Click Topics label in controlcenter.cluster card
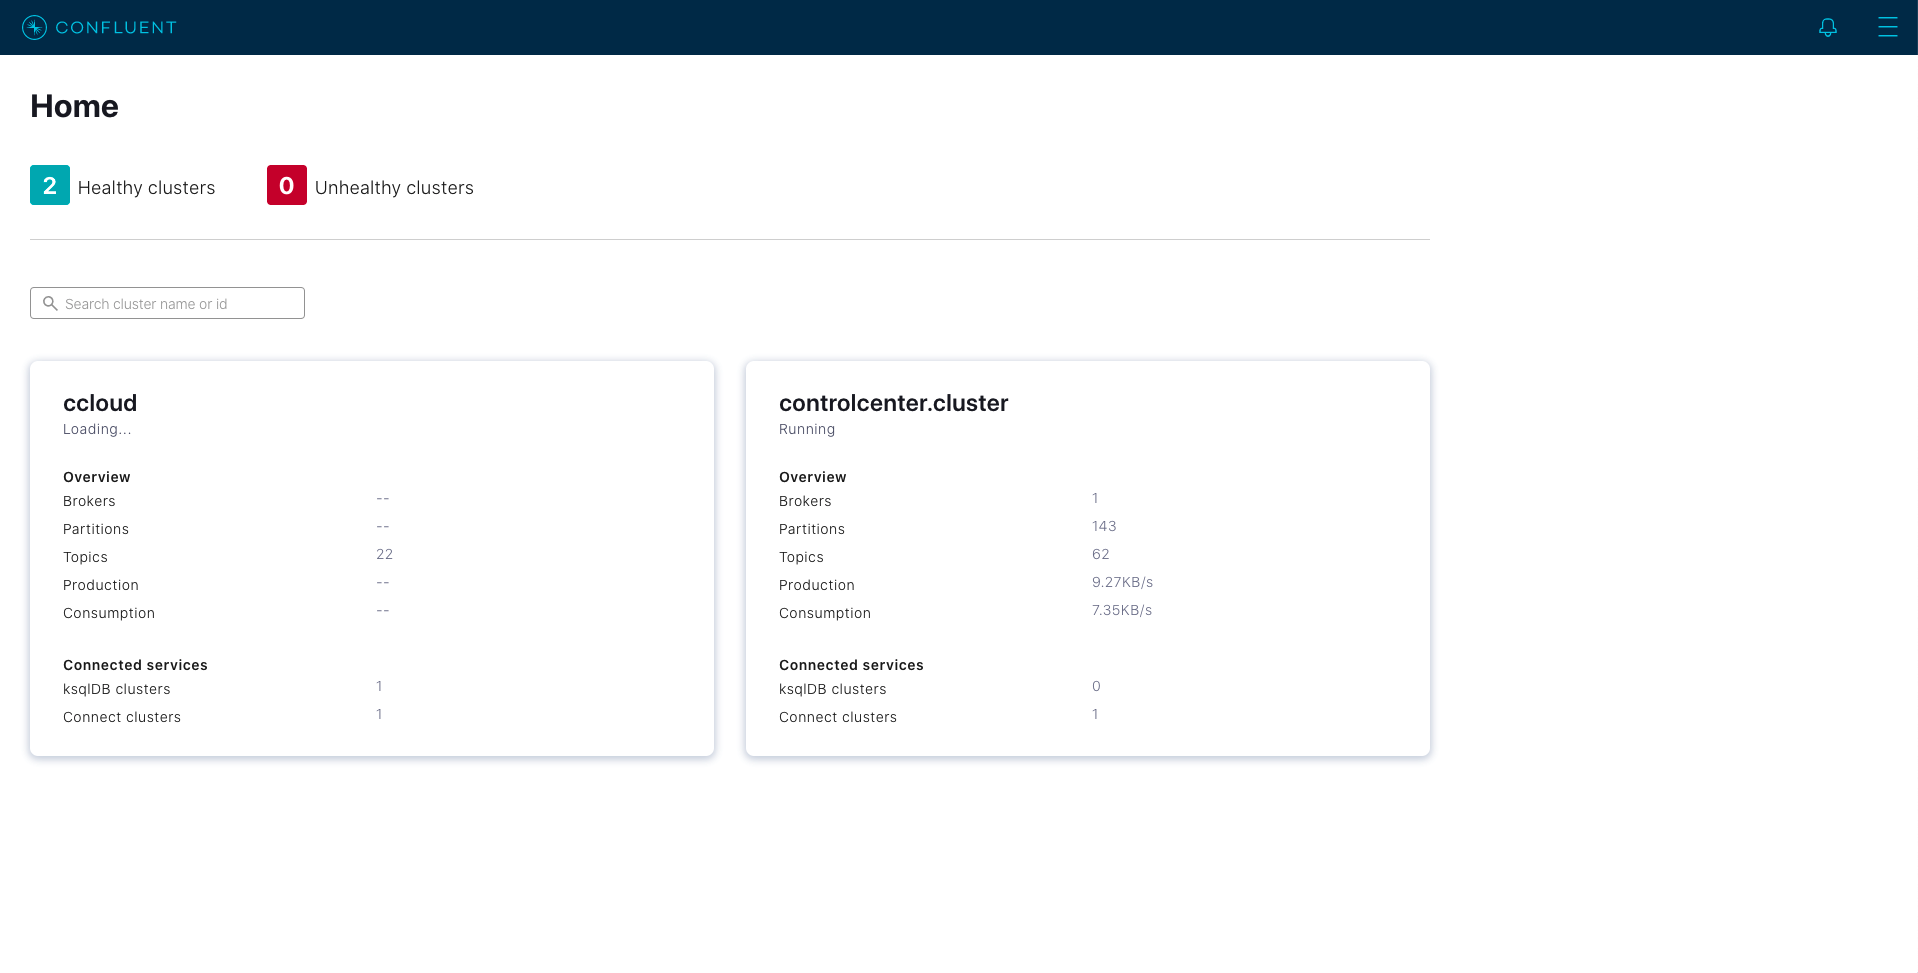 [801, 557]
